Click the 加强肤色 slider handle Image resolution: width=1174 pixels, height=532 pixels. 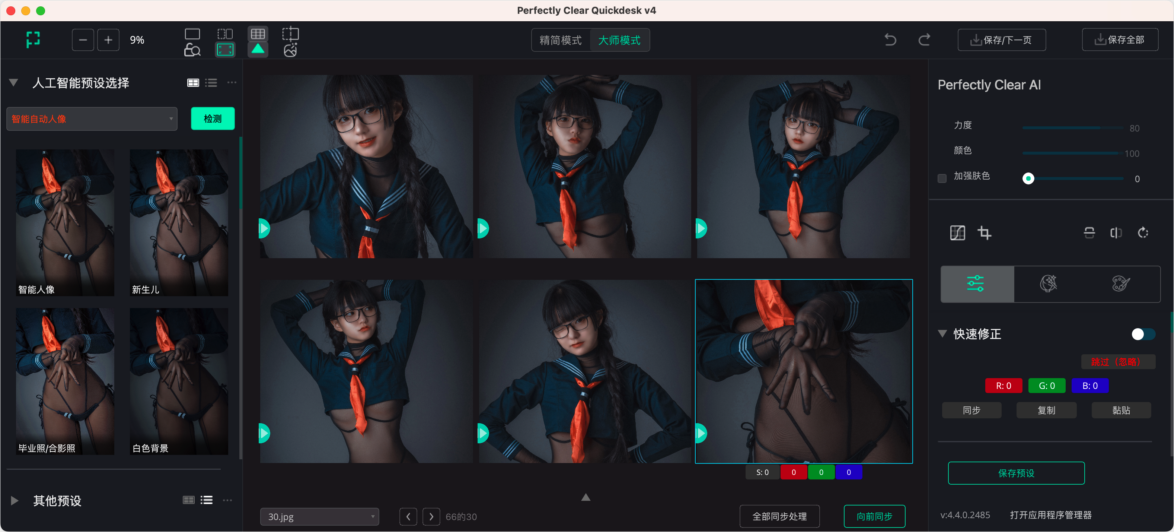[x=1029, y=178]
